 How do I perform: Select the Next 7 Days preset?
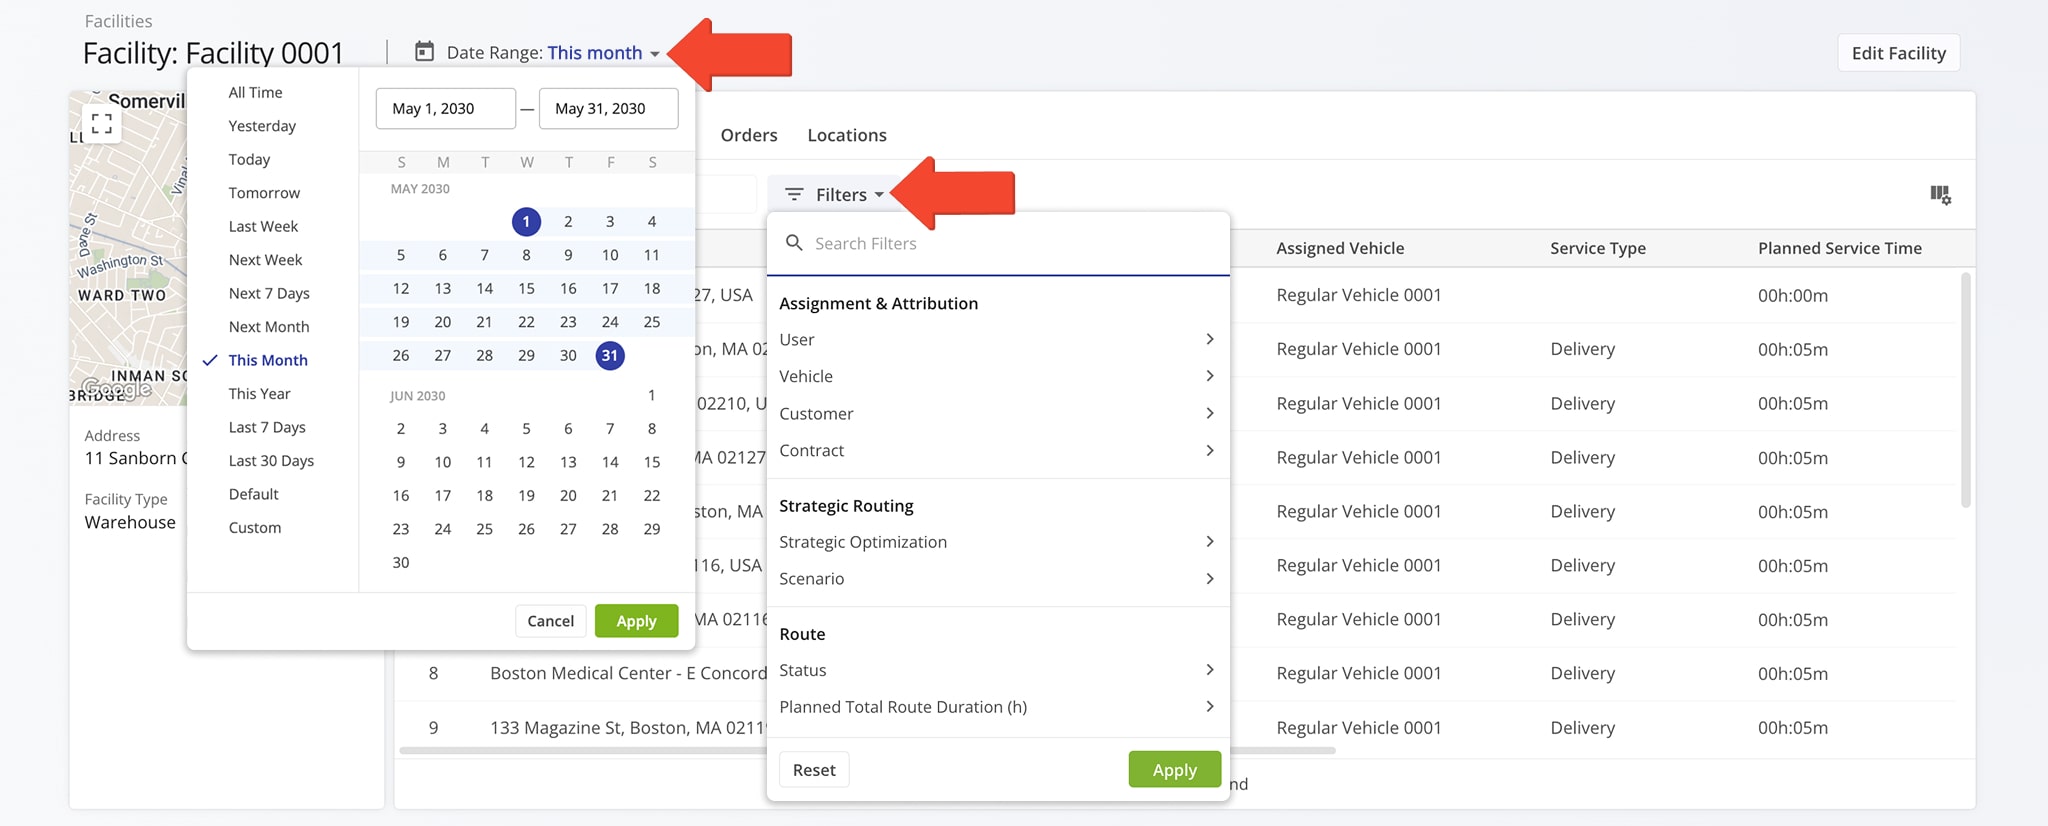pos(269,293)
